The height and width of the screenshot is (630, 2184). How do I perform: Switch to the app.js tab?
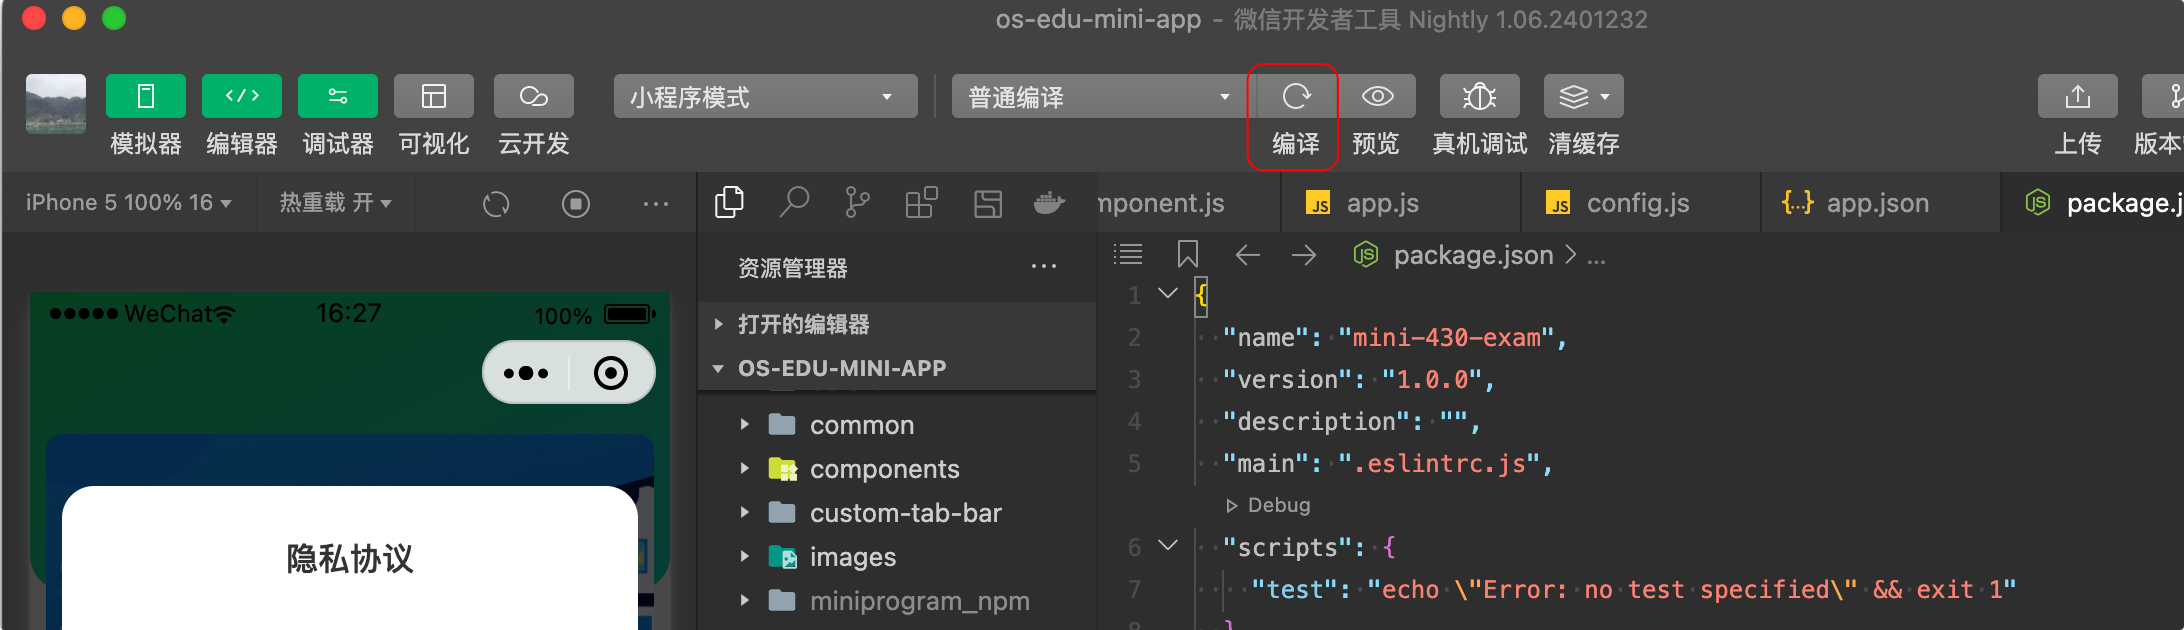point(1400,203)
